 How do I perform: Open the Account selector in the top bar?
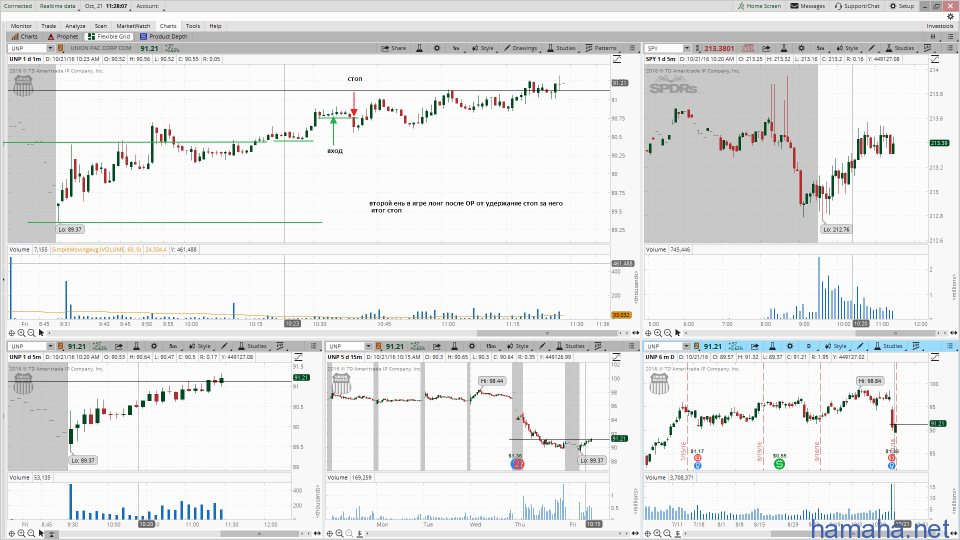(x=148, y=6)
